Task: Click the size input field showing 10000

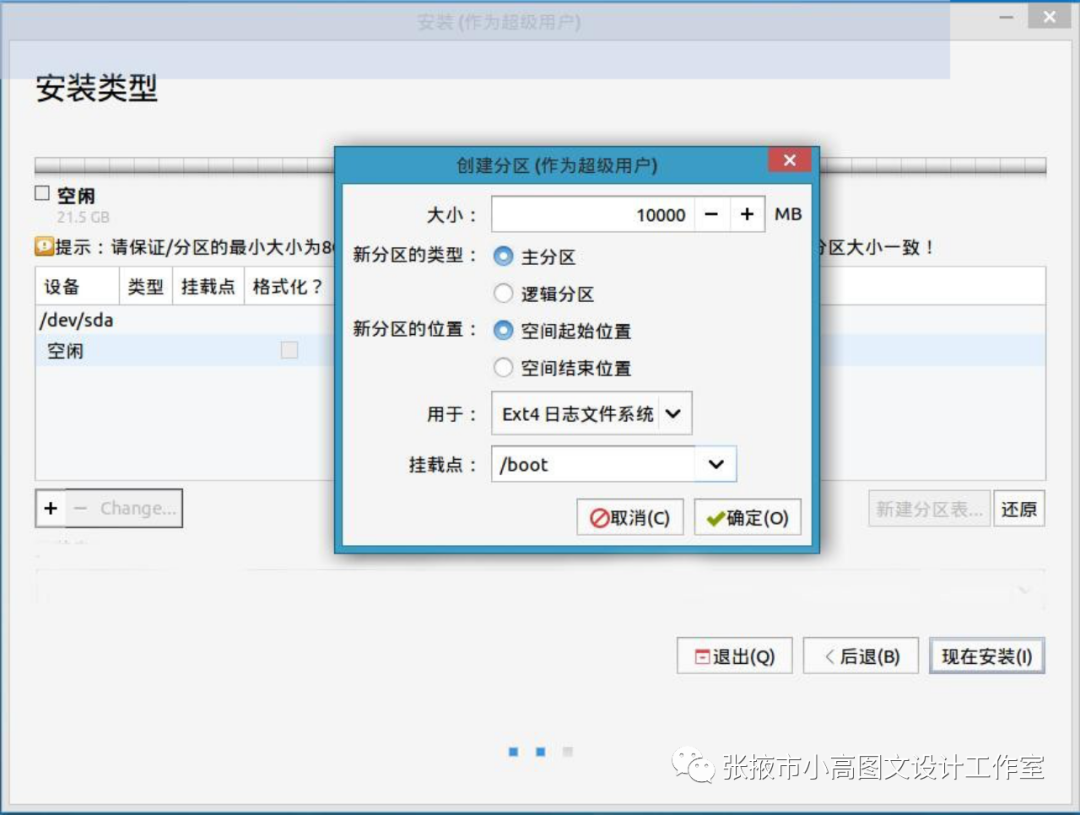Action: (593, 214)
